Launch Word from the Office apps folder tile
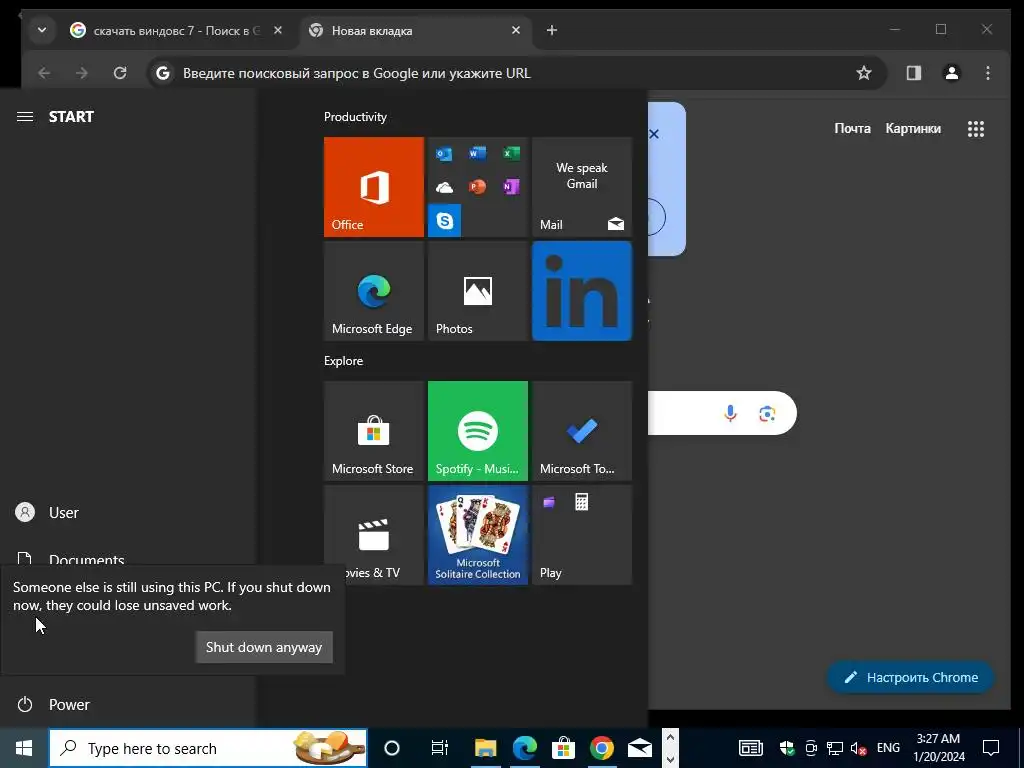Viewport: 1024px width, 768px height. pyautogui.click(x=477, y=154)
